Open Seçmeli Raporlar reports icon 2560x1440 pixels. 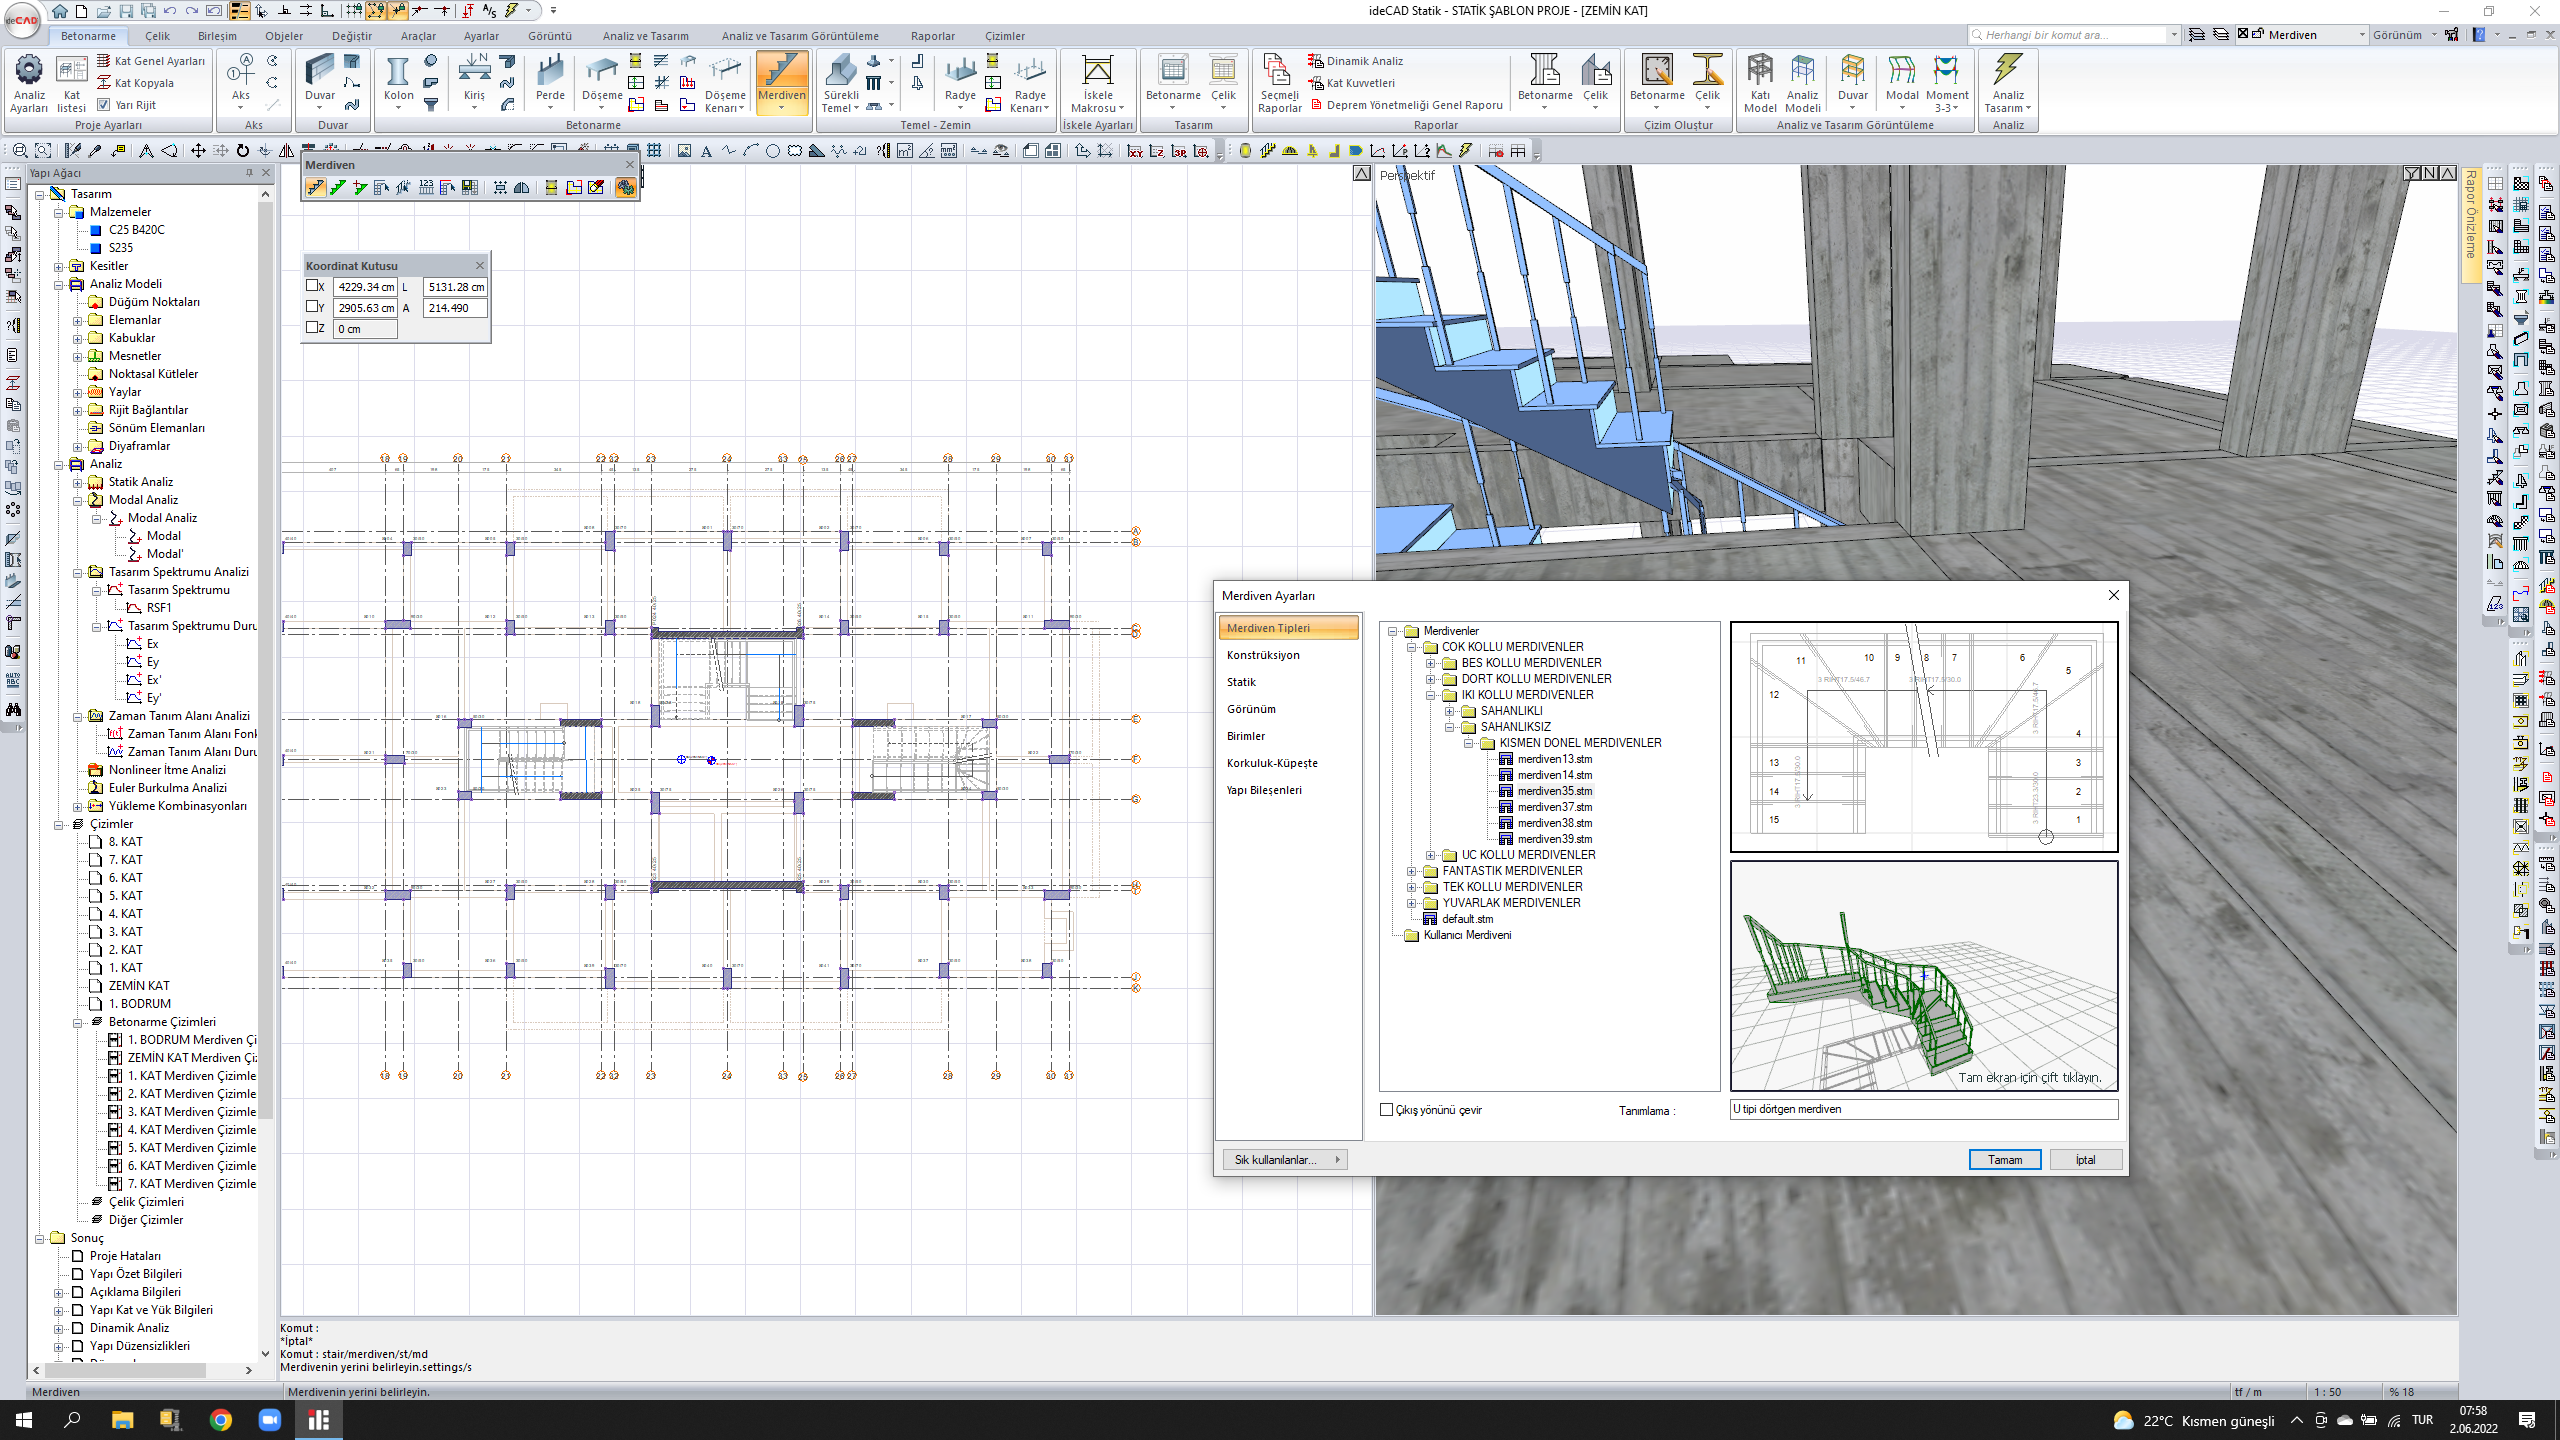pos(1279,84)
